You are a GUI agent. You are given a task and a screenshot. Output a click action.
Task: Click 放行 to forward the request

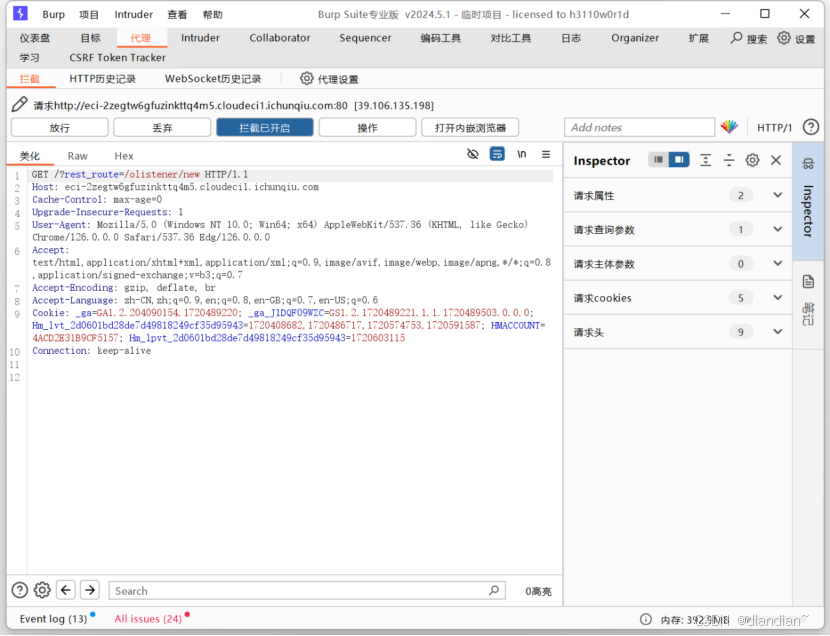click(x=60, y=128)
